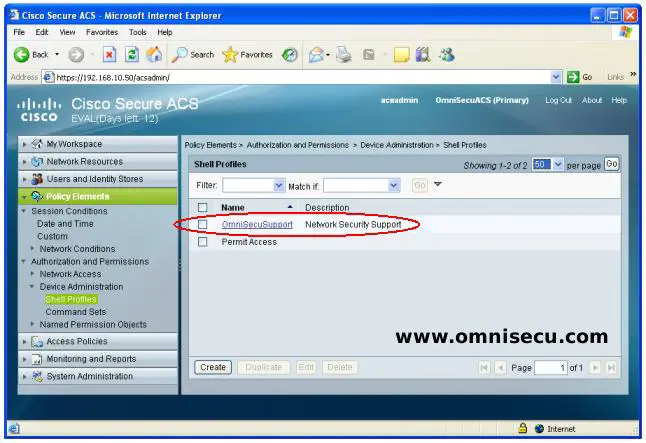Select Custom under Session Conditions
646x443 pixels.
52,237
